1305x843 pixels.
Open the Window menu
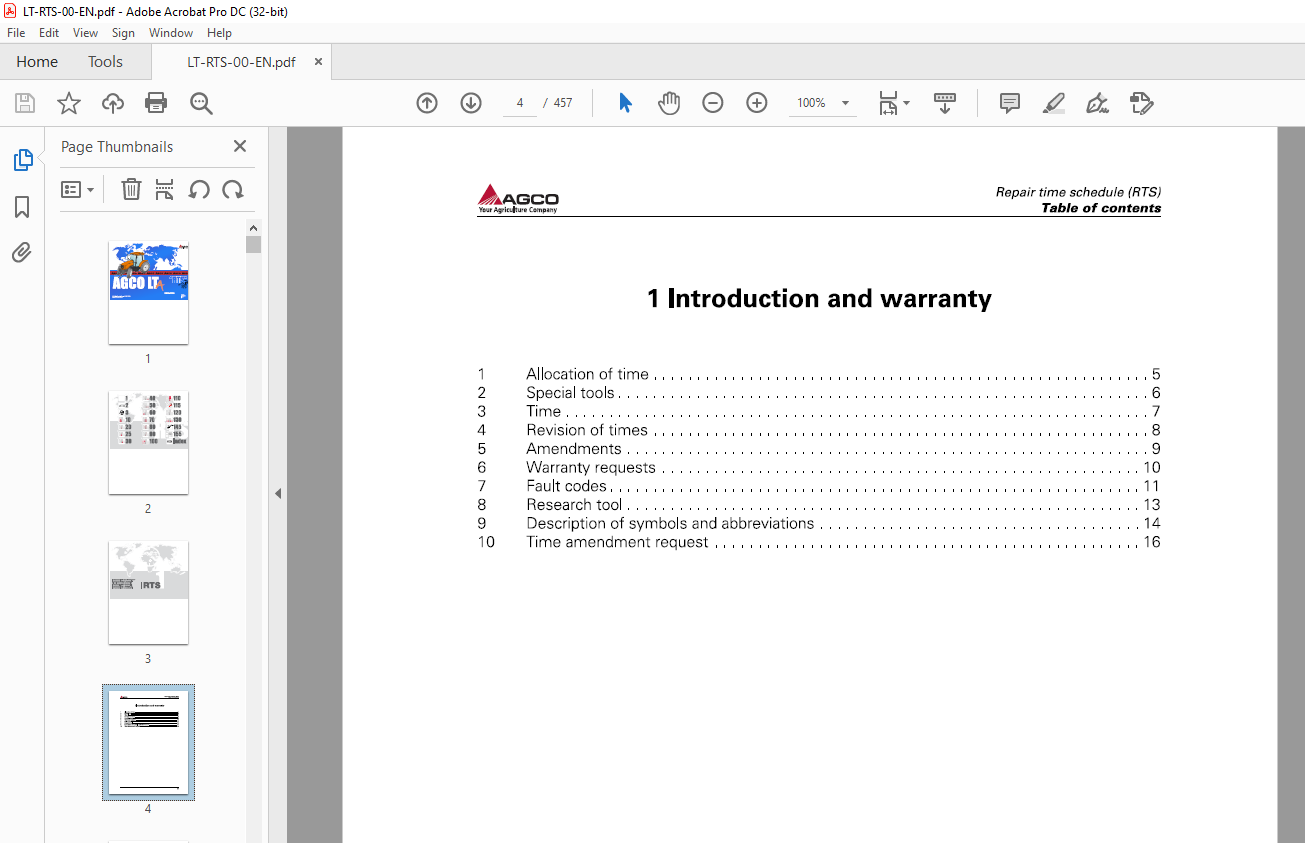(171, 33)
